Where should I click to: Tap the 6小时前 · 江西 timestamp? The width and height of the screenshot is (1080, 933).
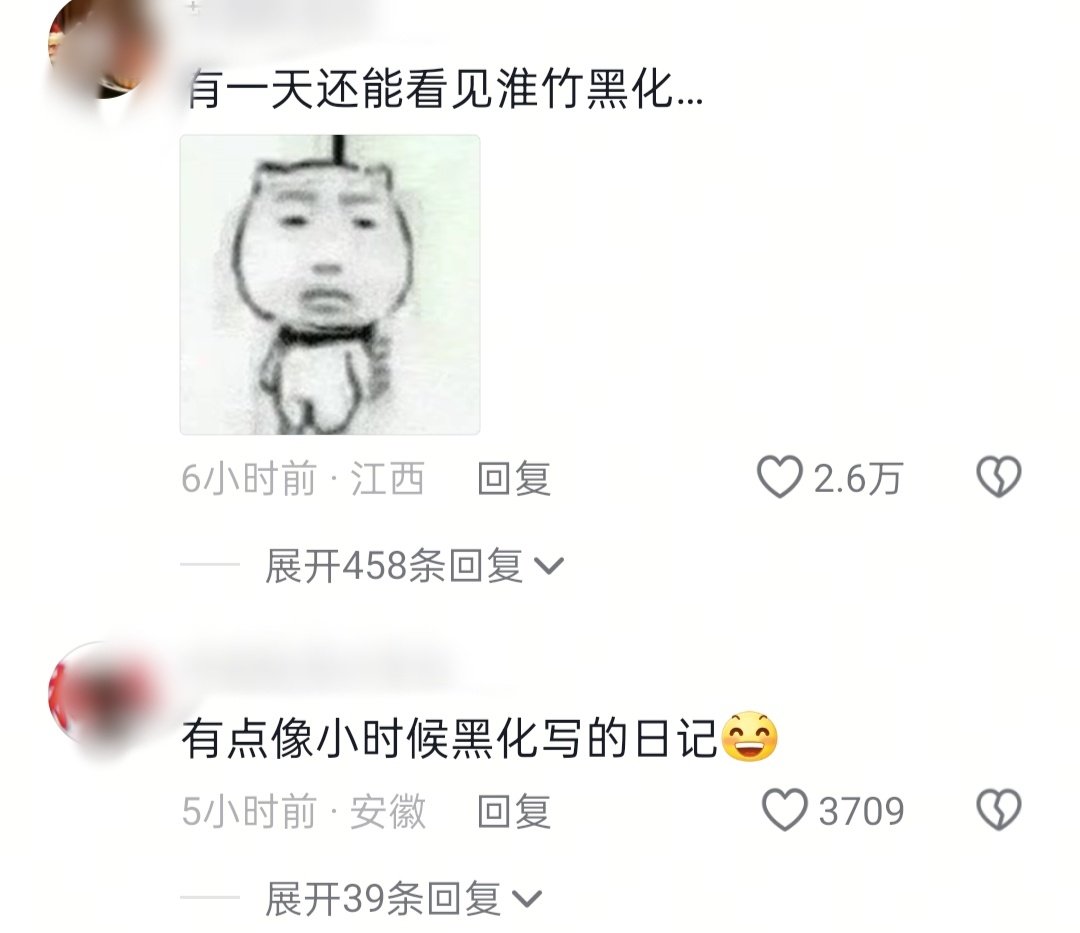pos(303,479)
